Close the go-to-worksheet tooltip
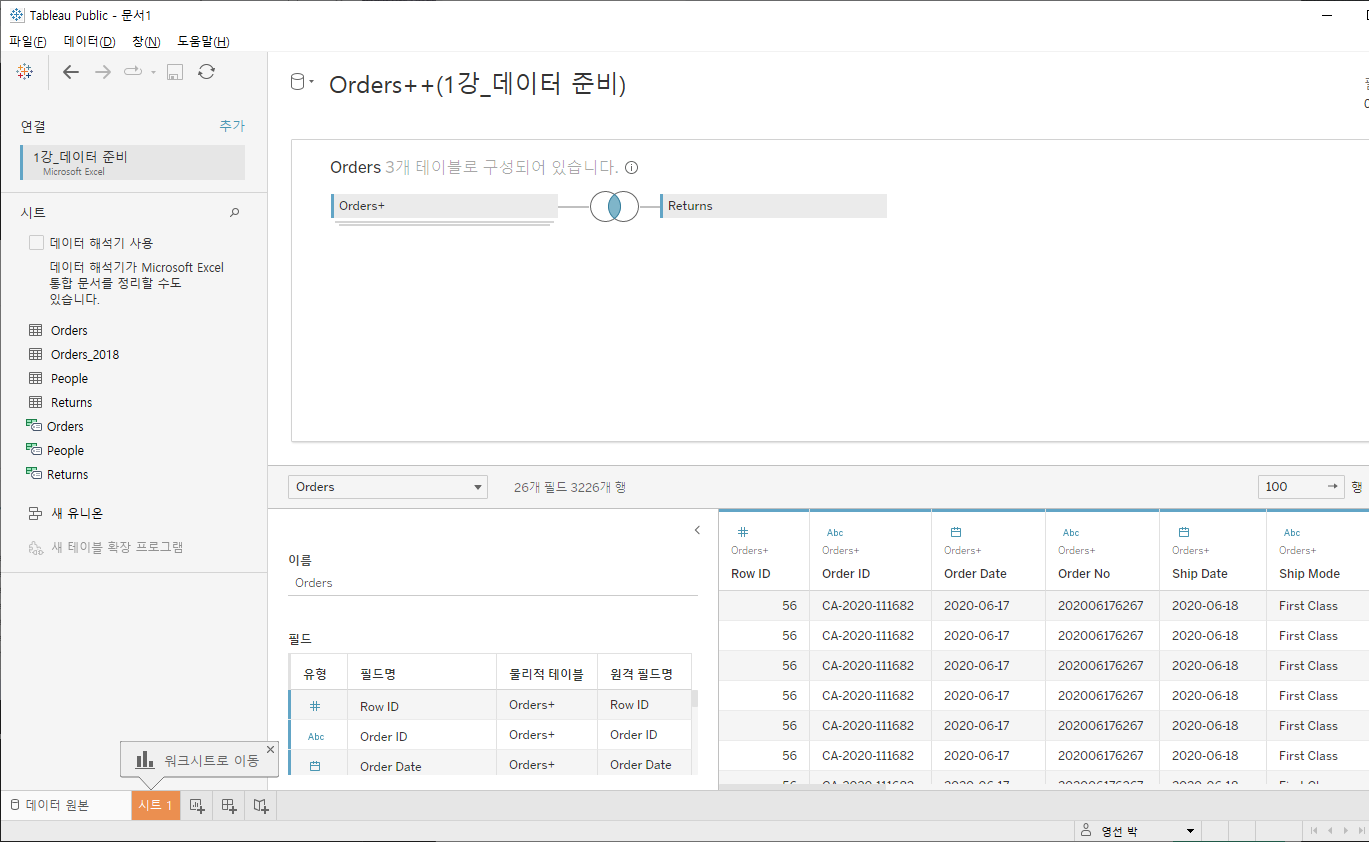 (270, 750)
